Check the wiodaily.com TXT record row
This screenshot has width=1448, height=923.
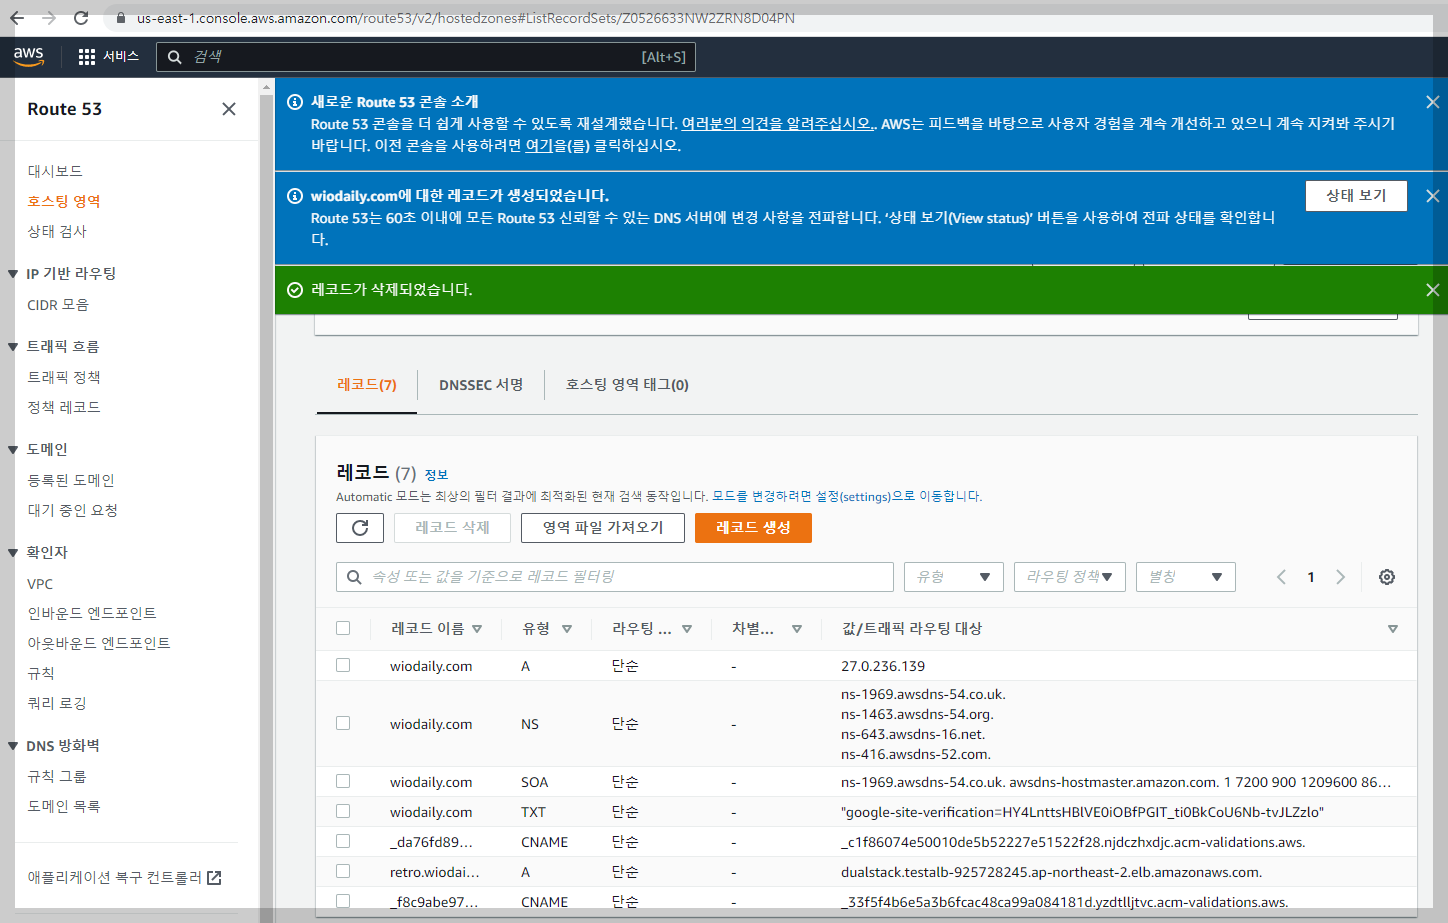[343, 811]
